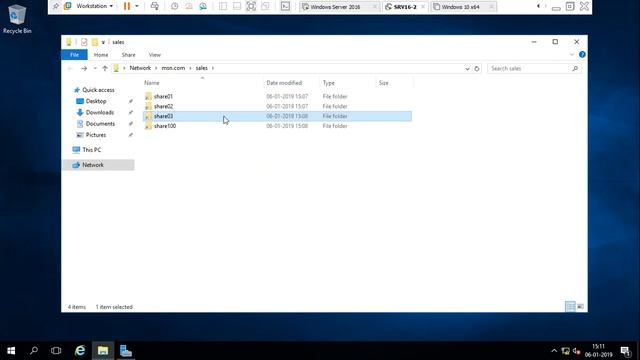The width and height of the screenshot is (640, 360).
Task: Click the VMware pin toolbar icon
Action: coord(56,6)
